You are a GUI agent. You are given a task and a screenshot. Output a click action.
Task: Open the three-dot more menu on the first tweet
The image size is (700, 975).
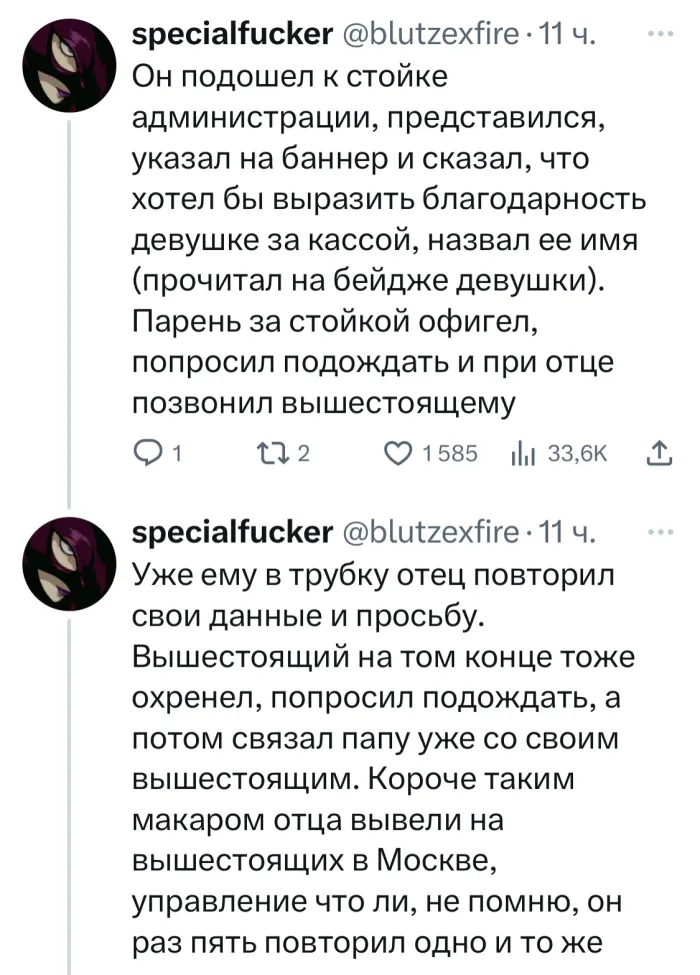point(659,36)
